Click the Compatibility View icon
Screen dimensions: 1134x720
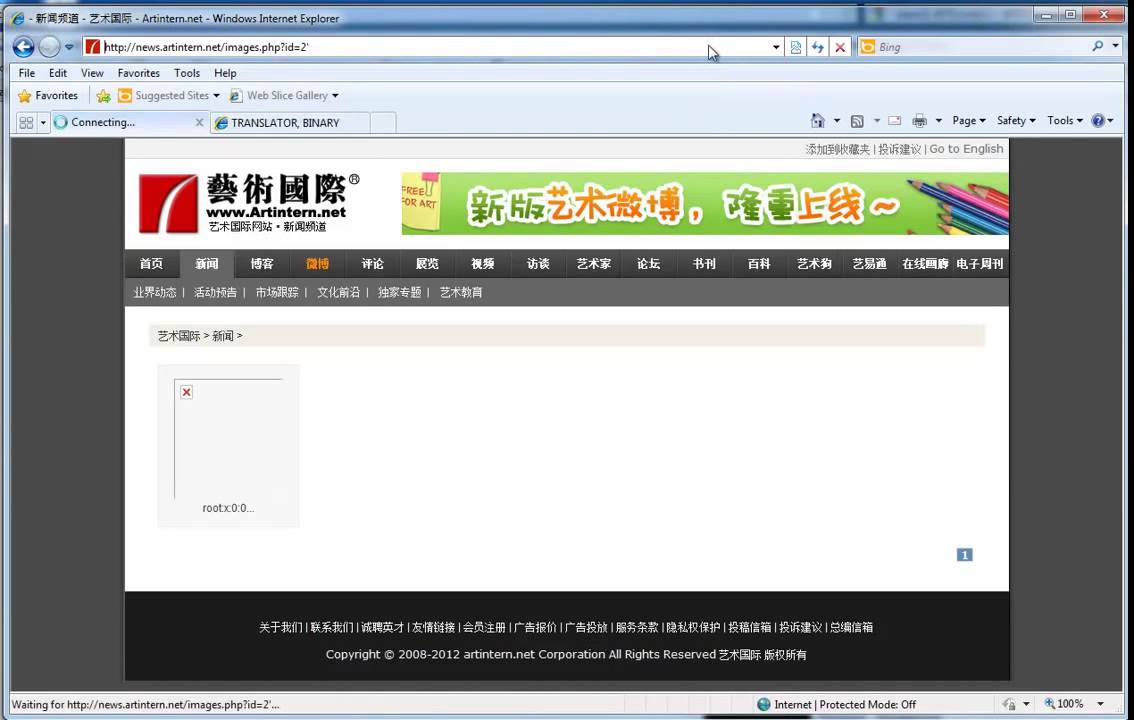point(796,47)
